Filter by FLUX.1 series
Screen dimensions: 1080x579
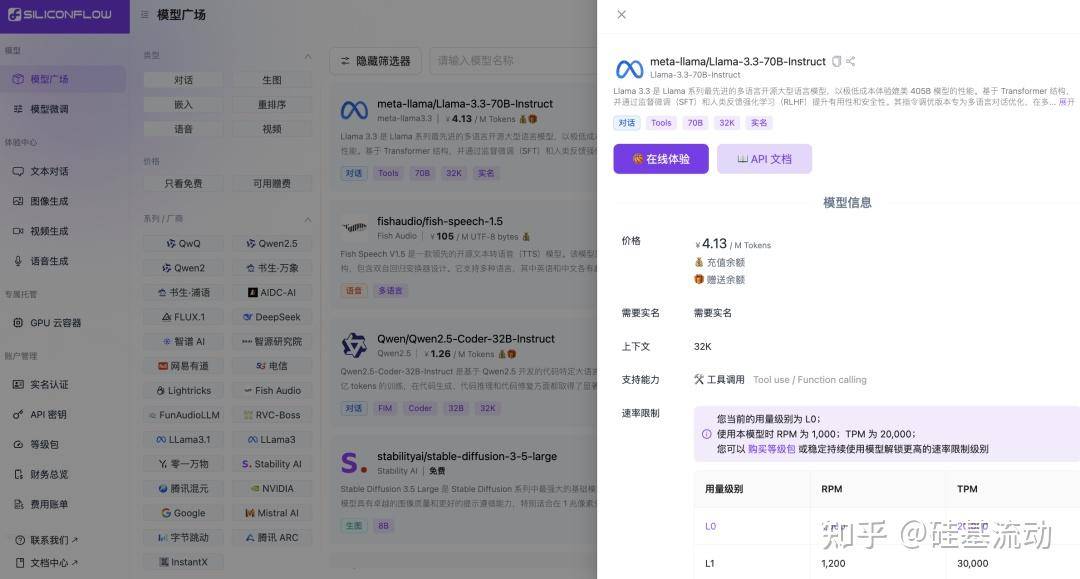(x=183, y=317)
